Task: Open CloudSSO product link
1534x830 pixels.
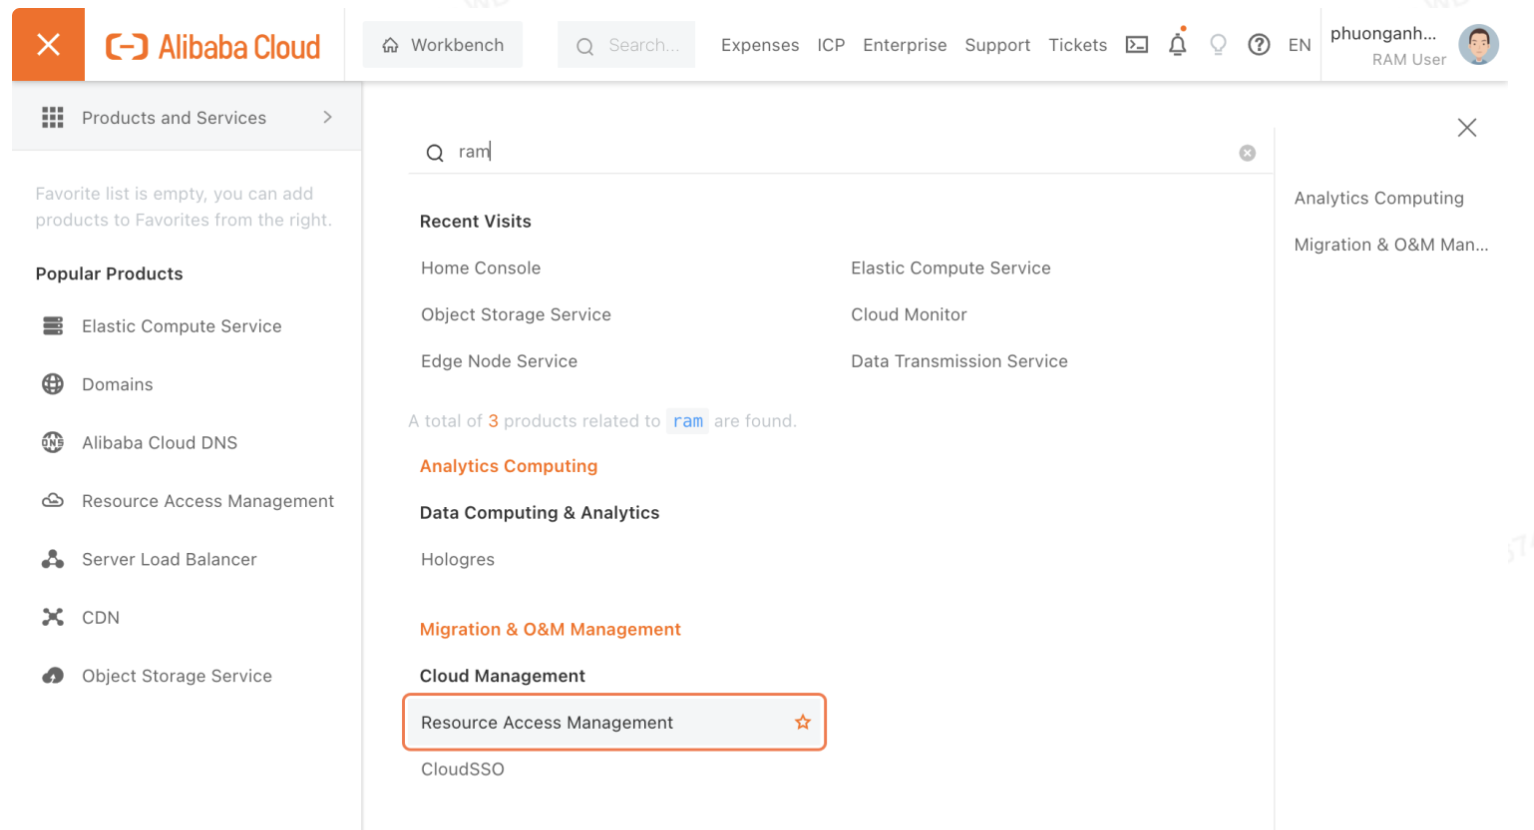Action: pos(462,769)
